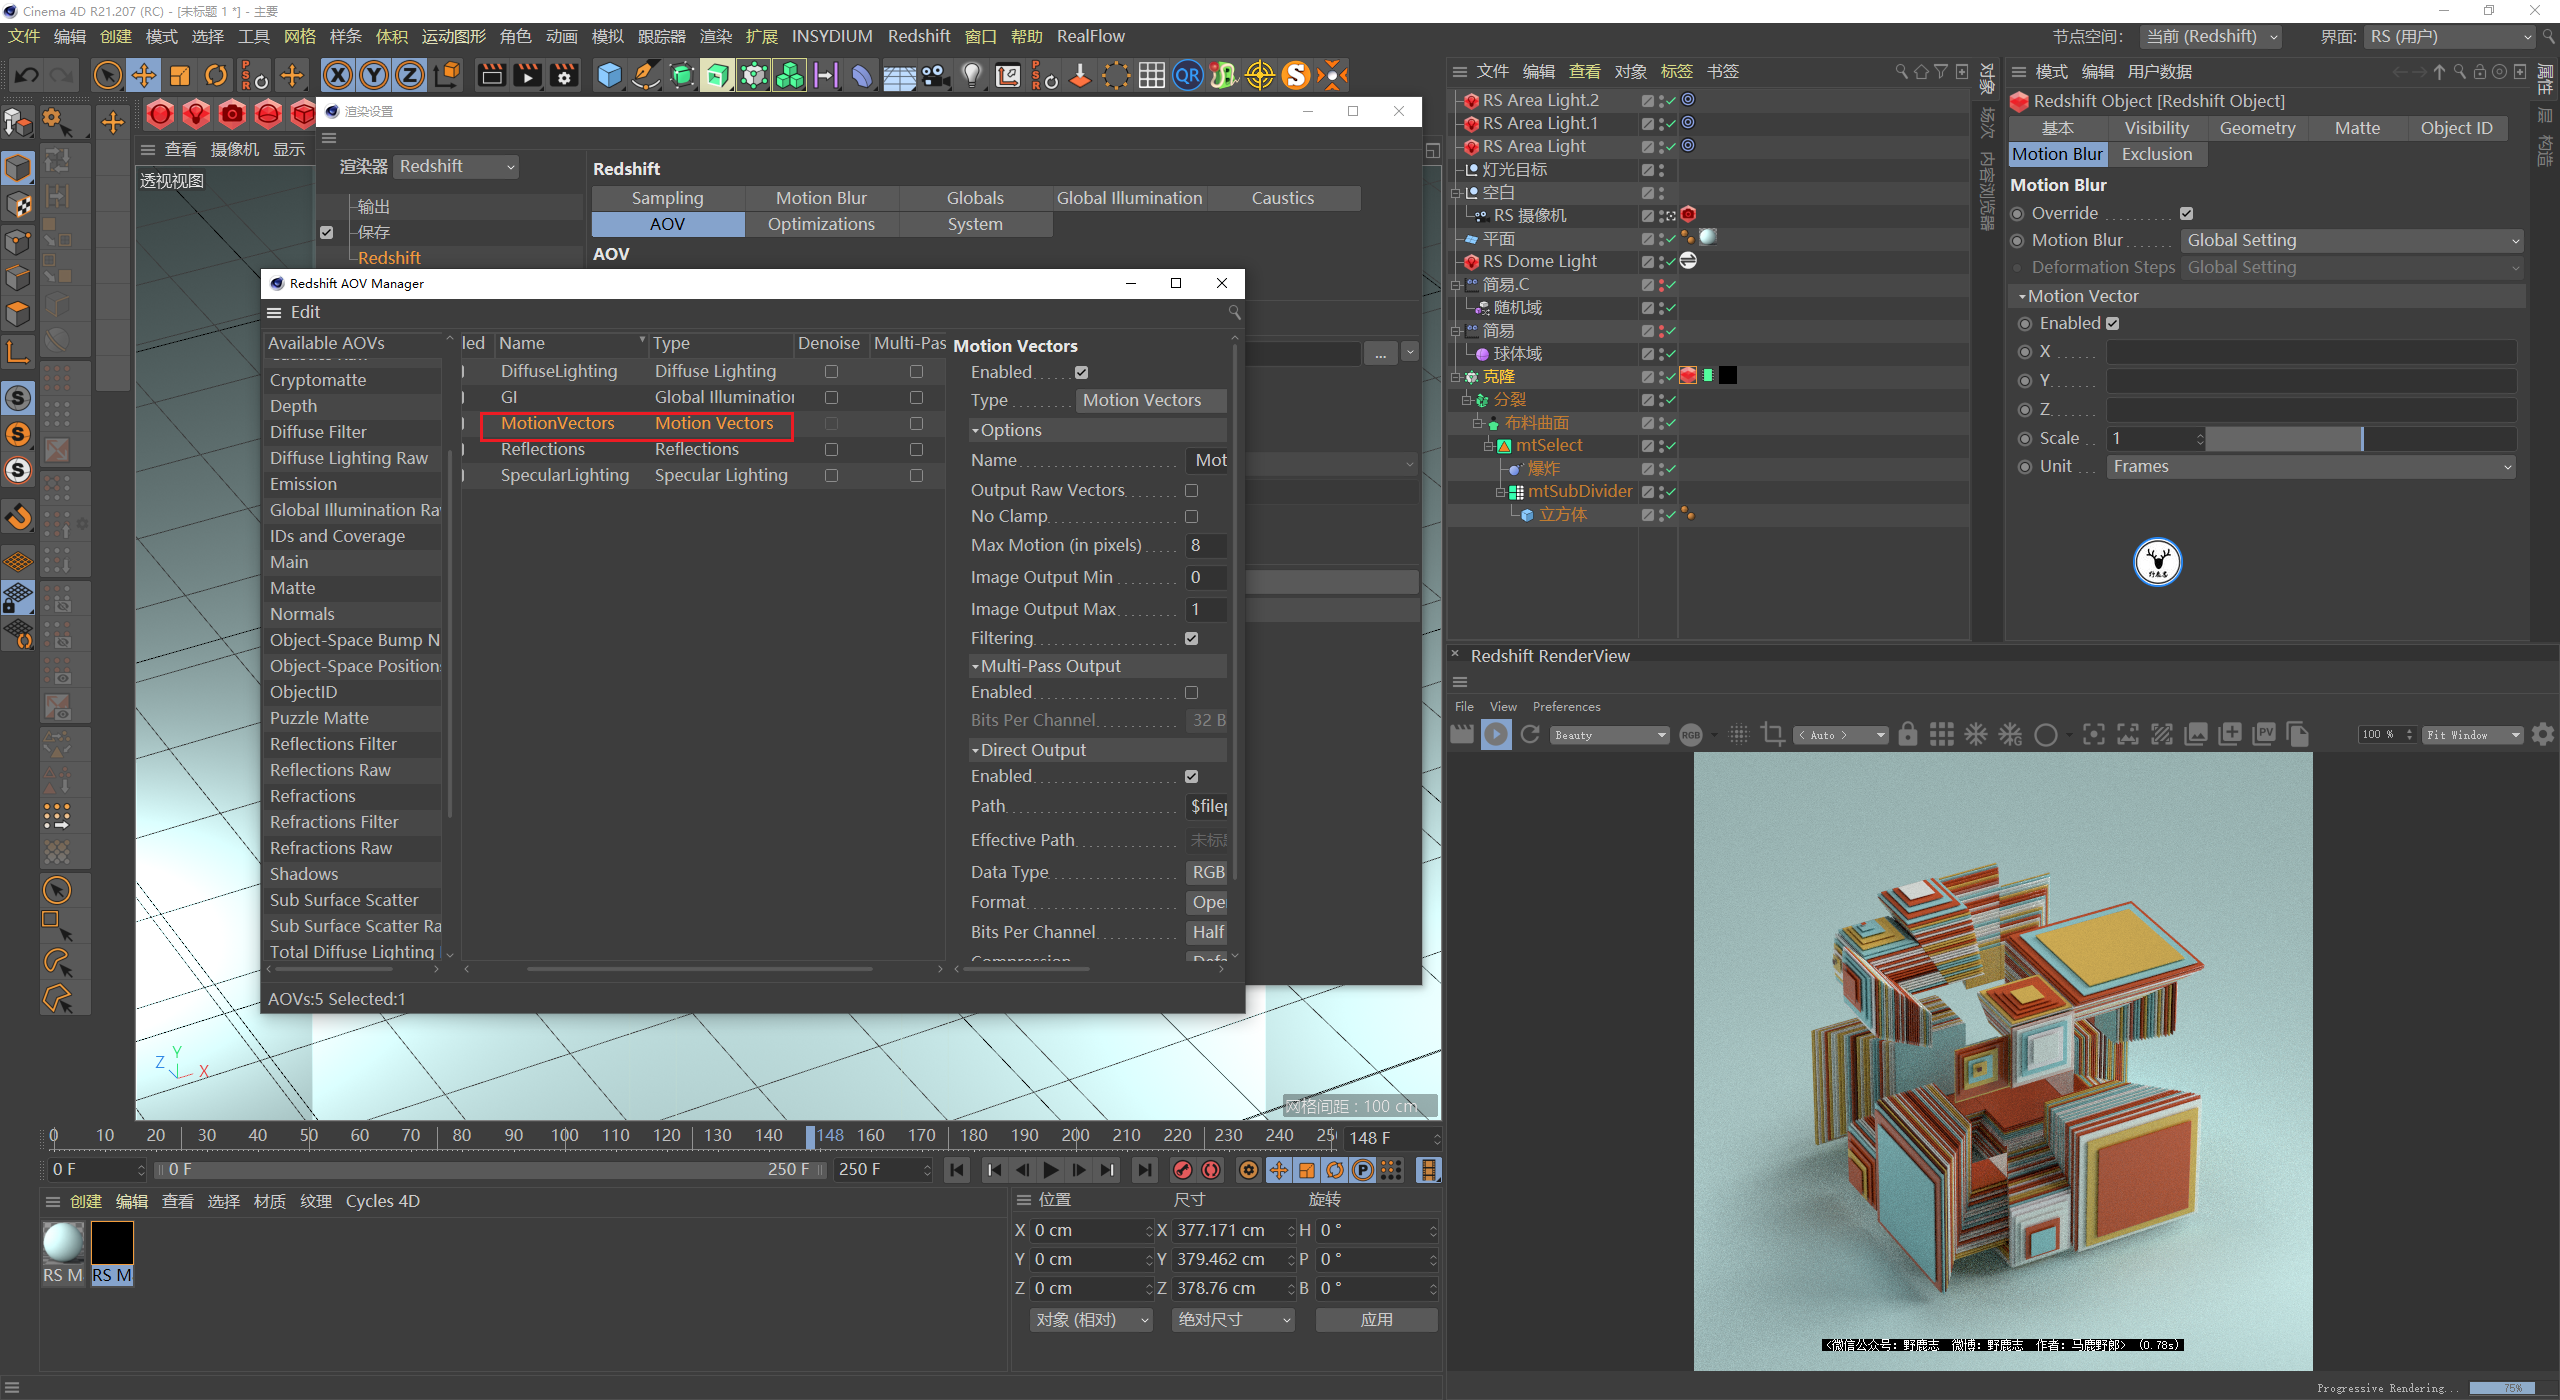Click the light bulb light icon

(x=971, y=75)
